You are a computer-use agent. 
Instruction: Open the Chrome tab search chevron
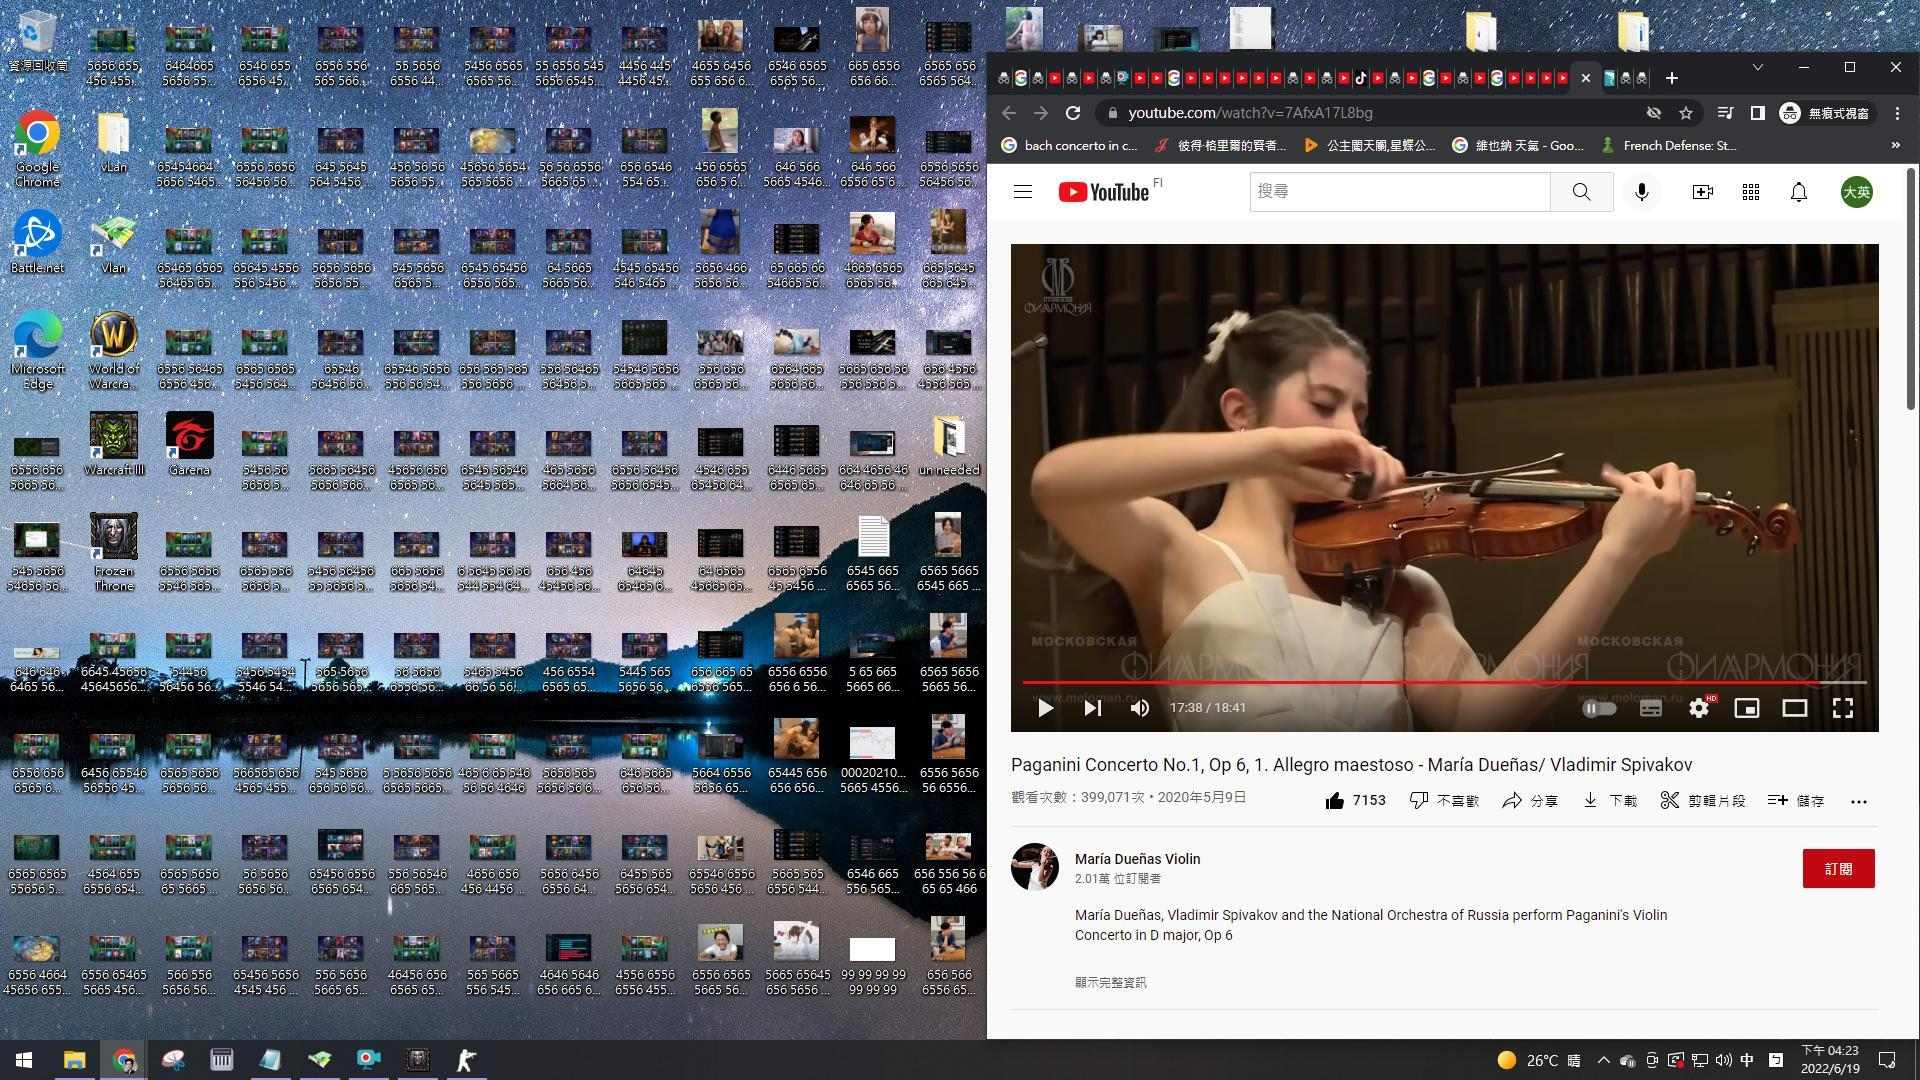[1757, 67]
